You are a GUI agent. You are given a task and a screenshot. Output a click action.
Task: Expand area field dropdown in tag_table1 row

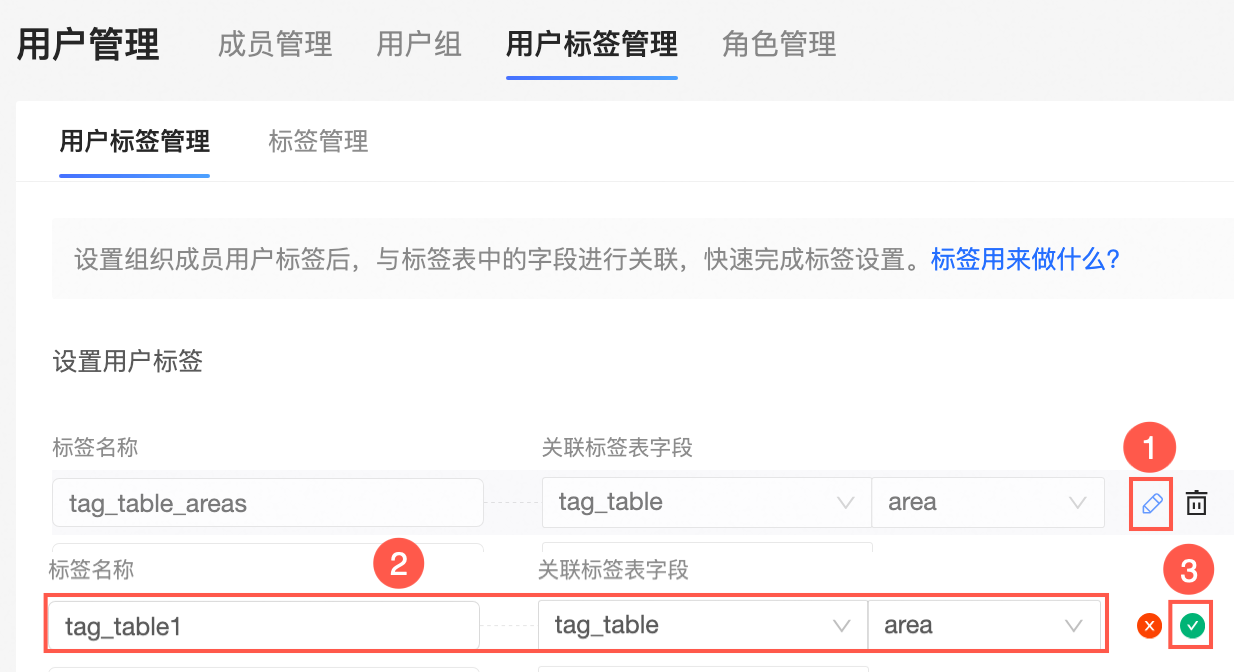click(x=983, y=626)
